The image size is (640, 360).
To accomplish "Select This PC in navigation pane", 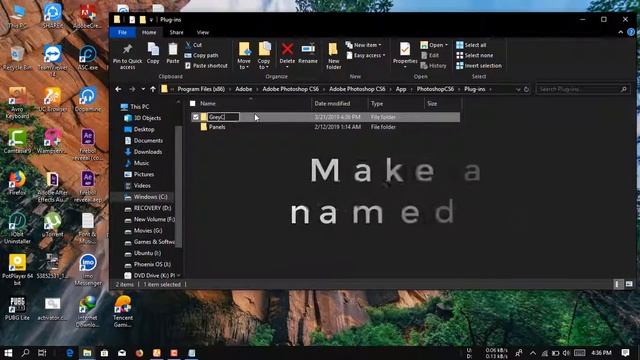I will pos(140,107).
